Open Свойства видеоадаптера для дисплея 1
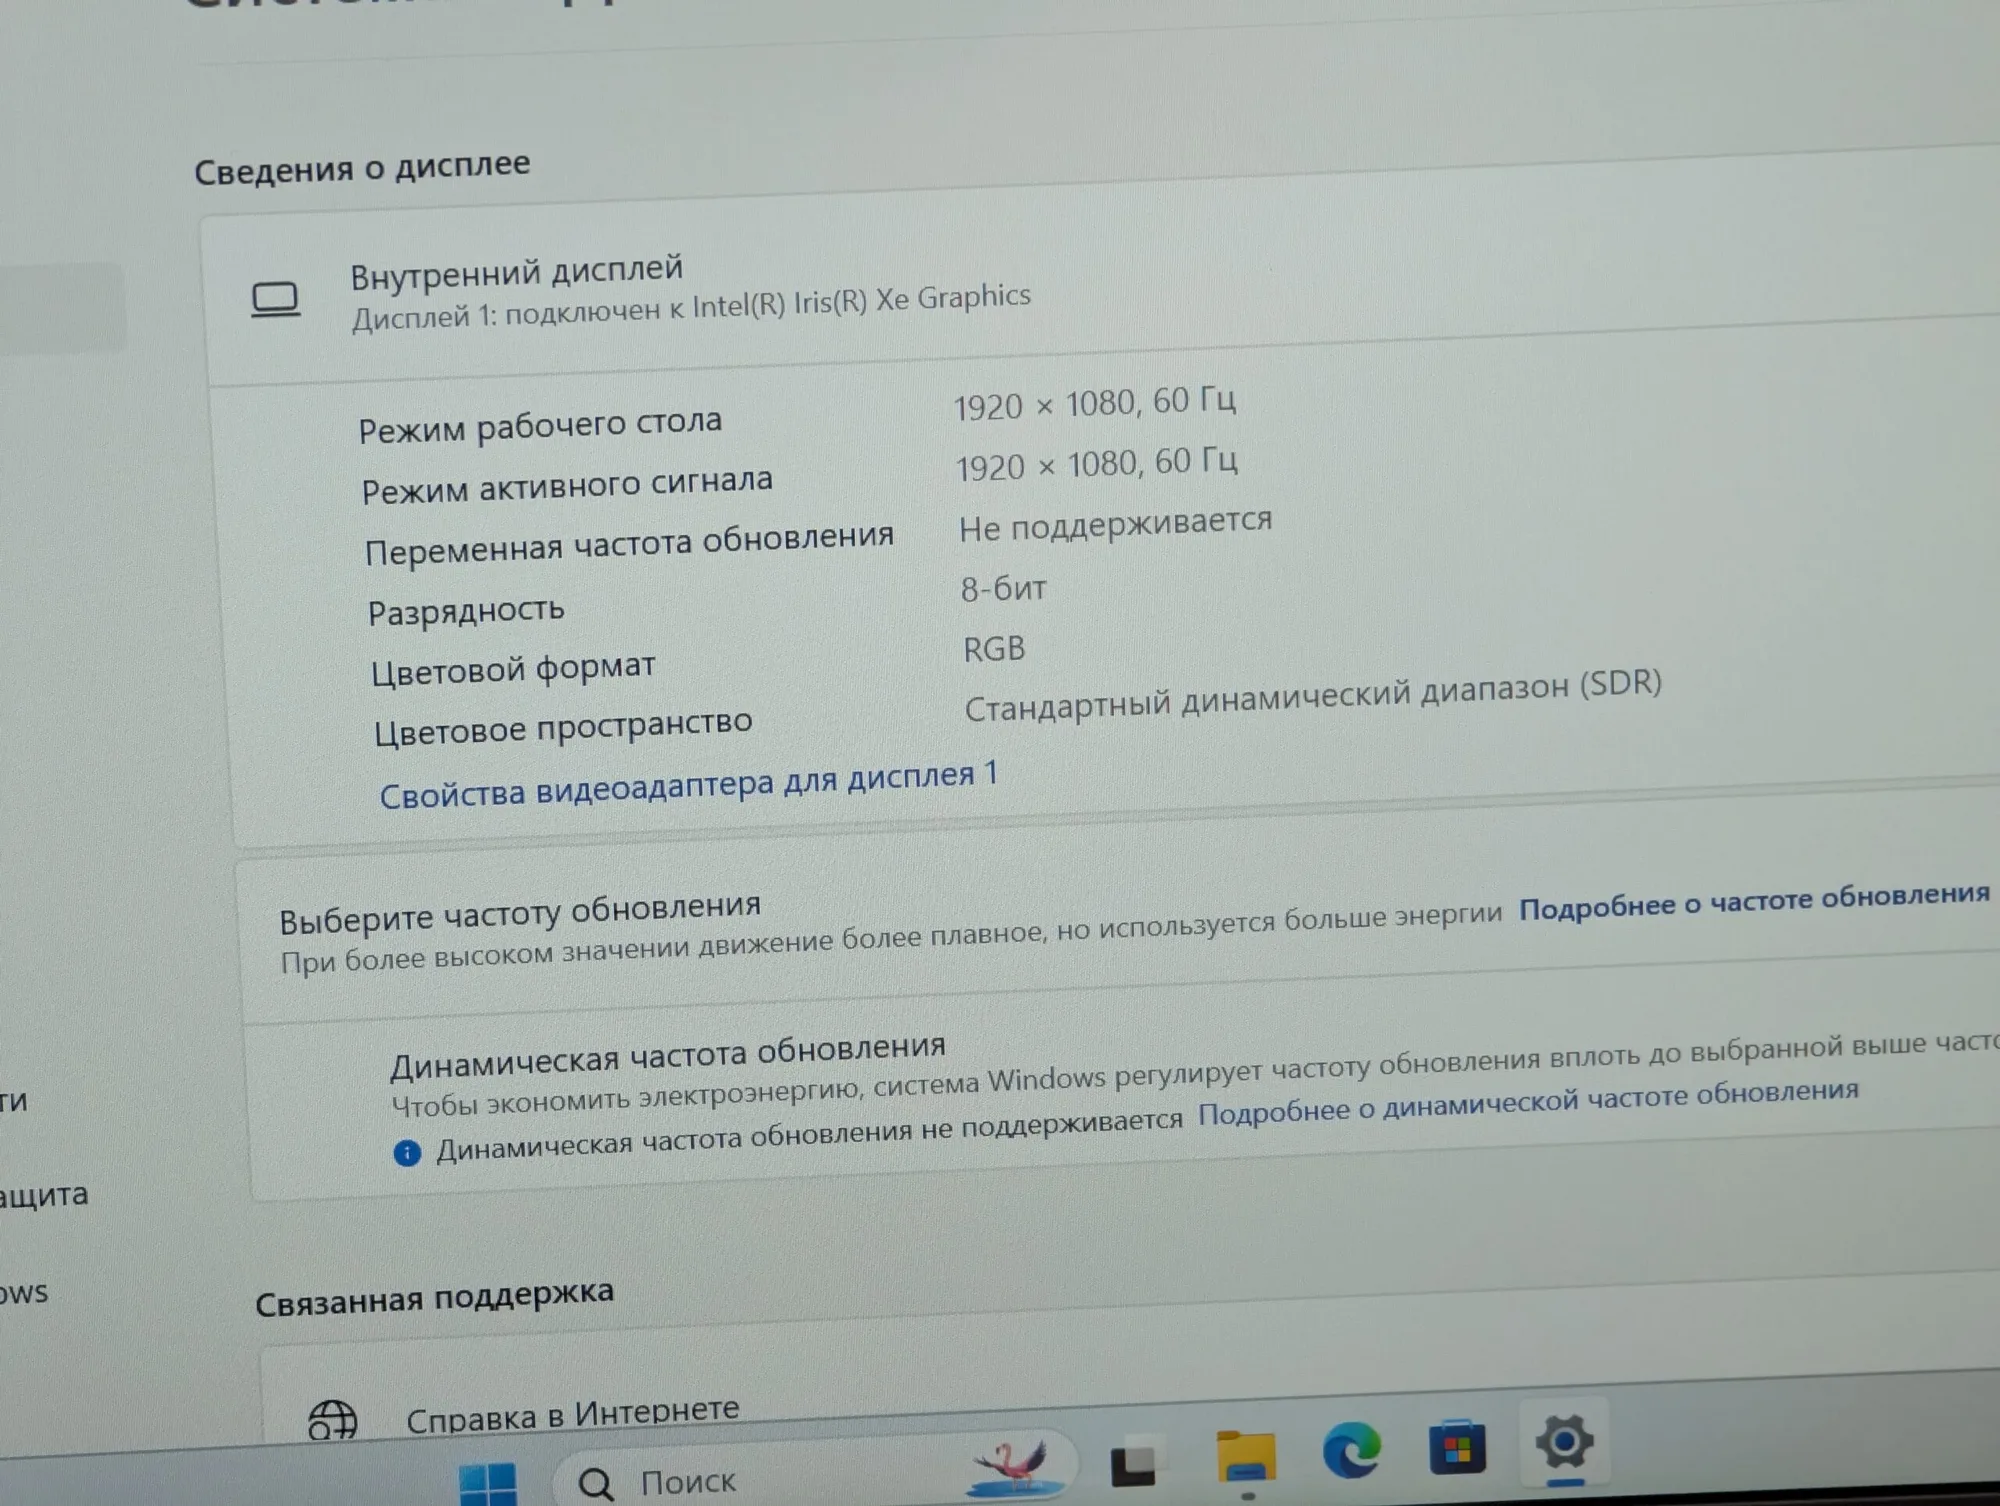 tap(688, 785)
